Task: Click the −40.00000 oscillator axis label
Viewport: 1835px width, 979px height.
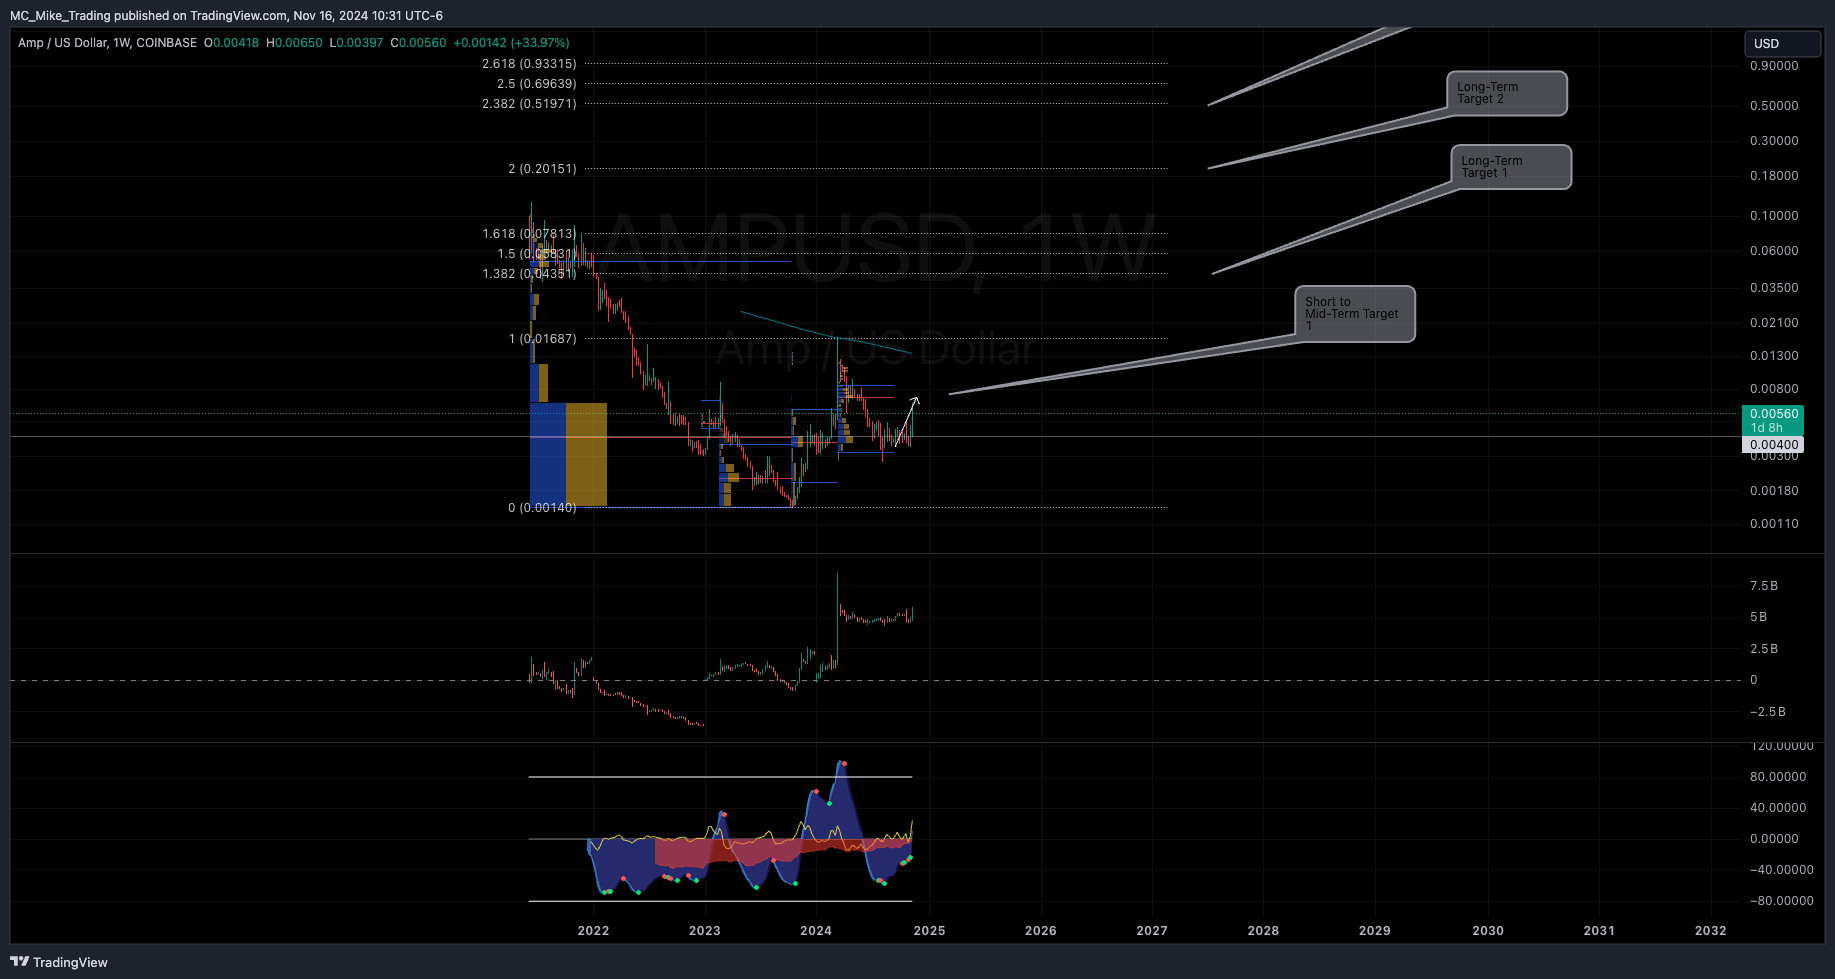Action: [x=1781, y=870]
